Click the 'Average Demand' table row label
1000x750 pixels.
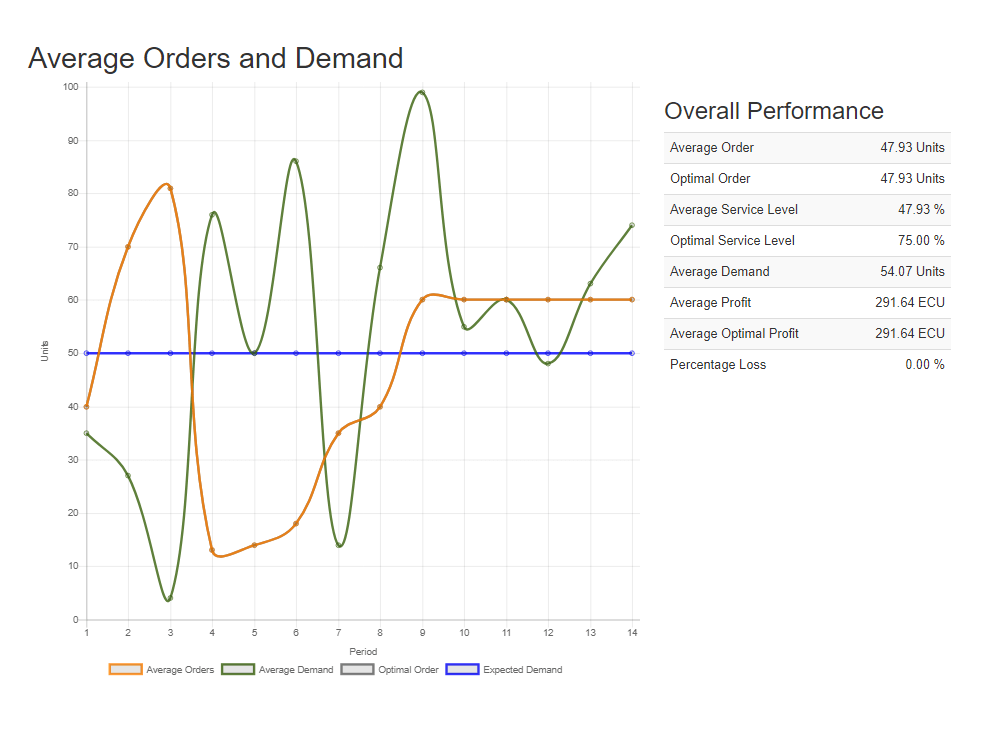[x=719, y=272]
